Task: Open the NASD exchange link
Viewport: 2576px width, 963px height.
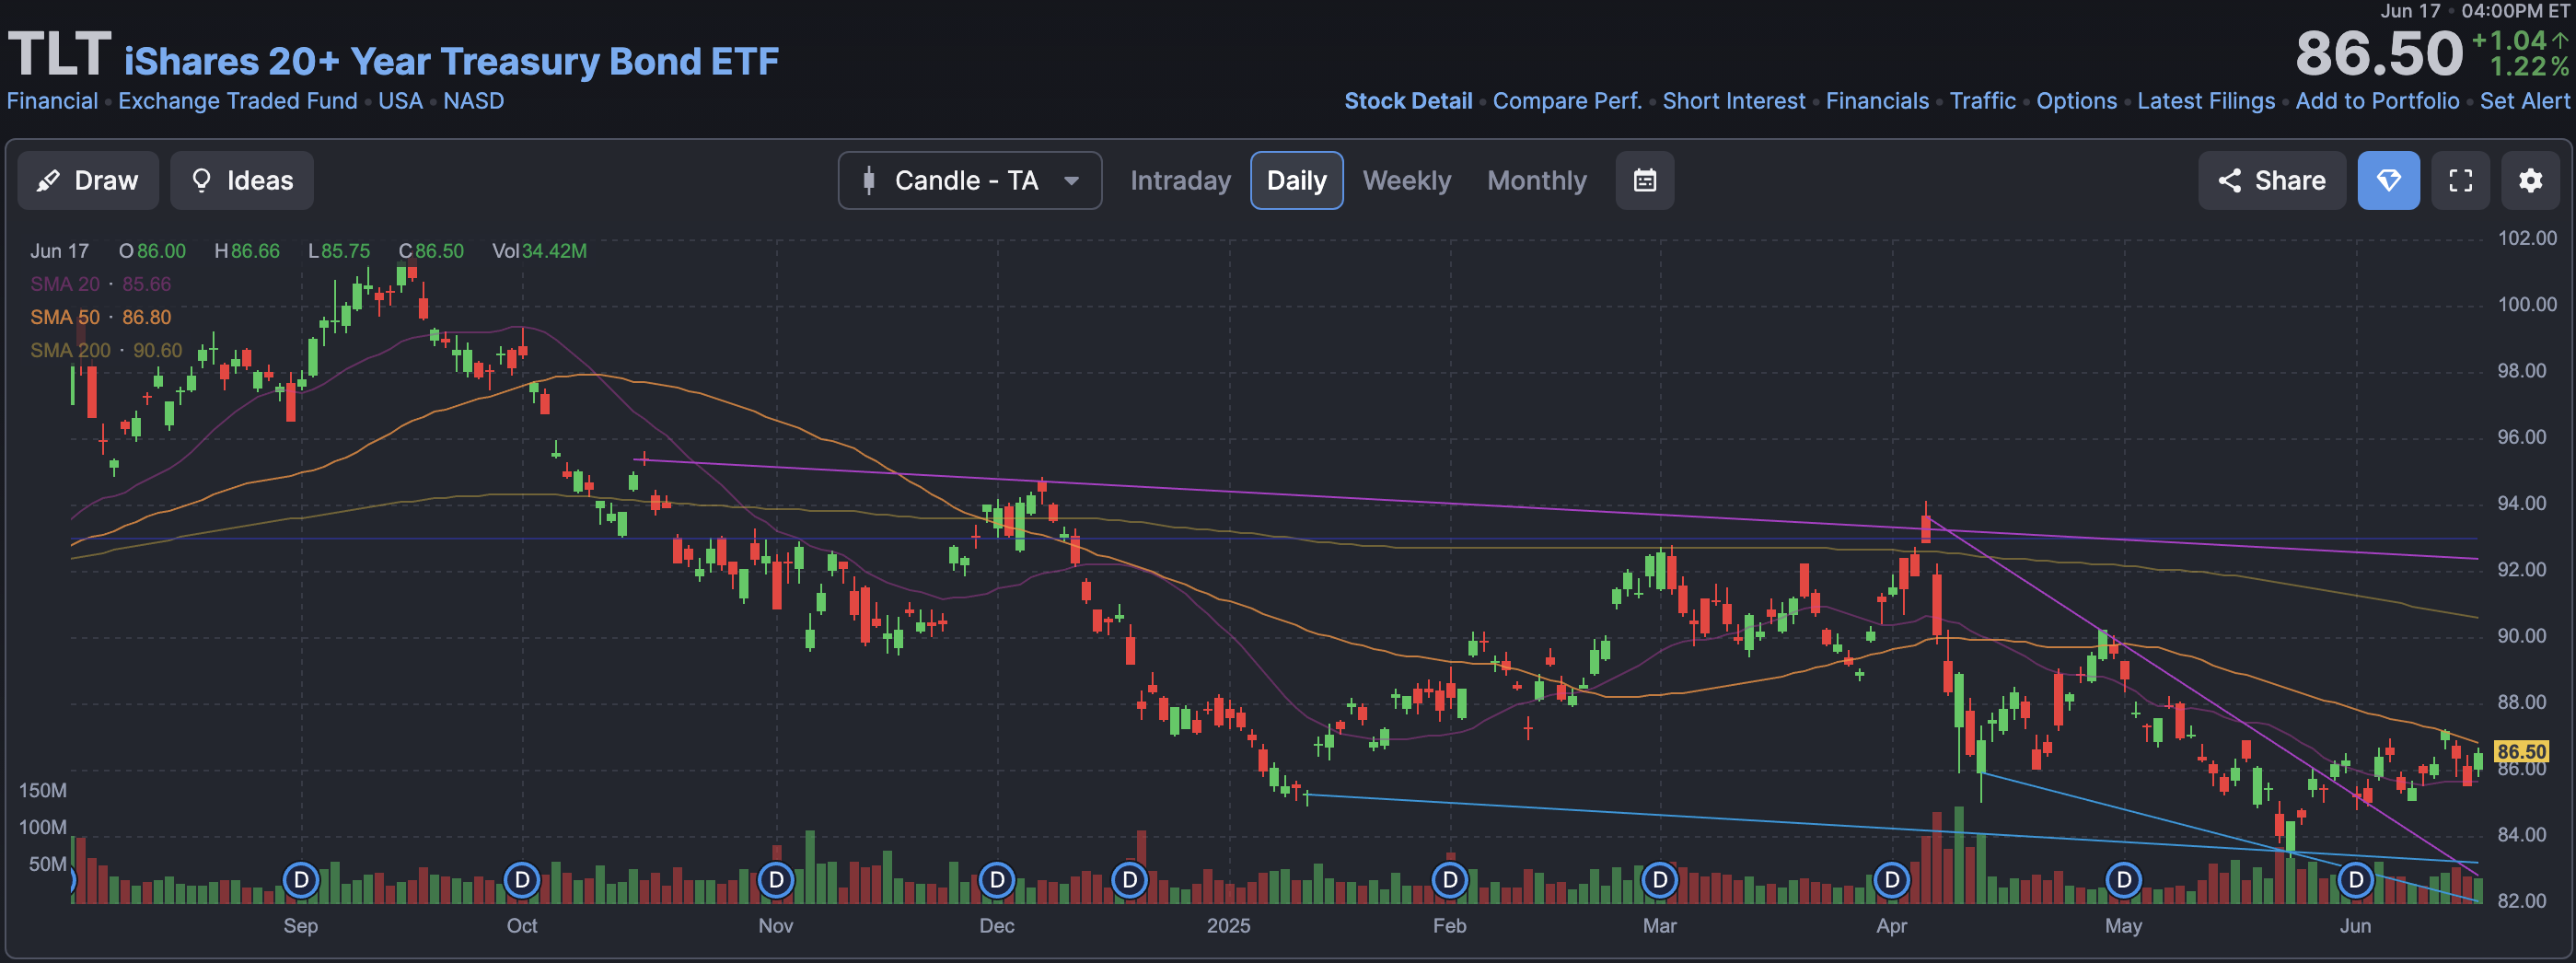Action: [474, 101]
